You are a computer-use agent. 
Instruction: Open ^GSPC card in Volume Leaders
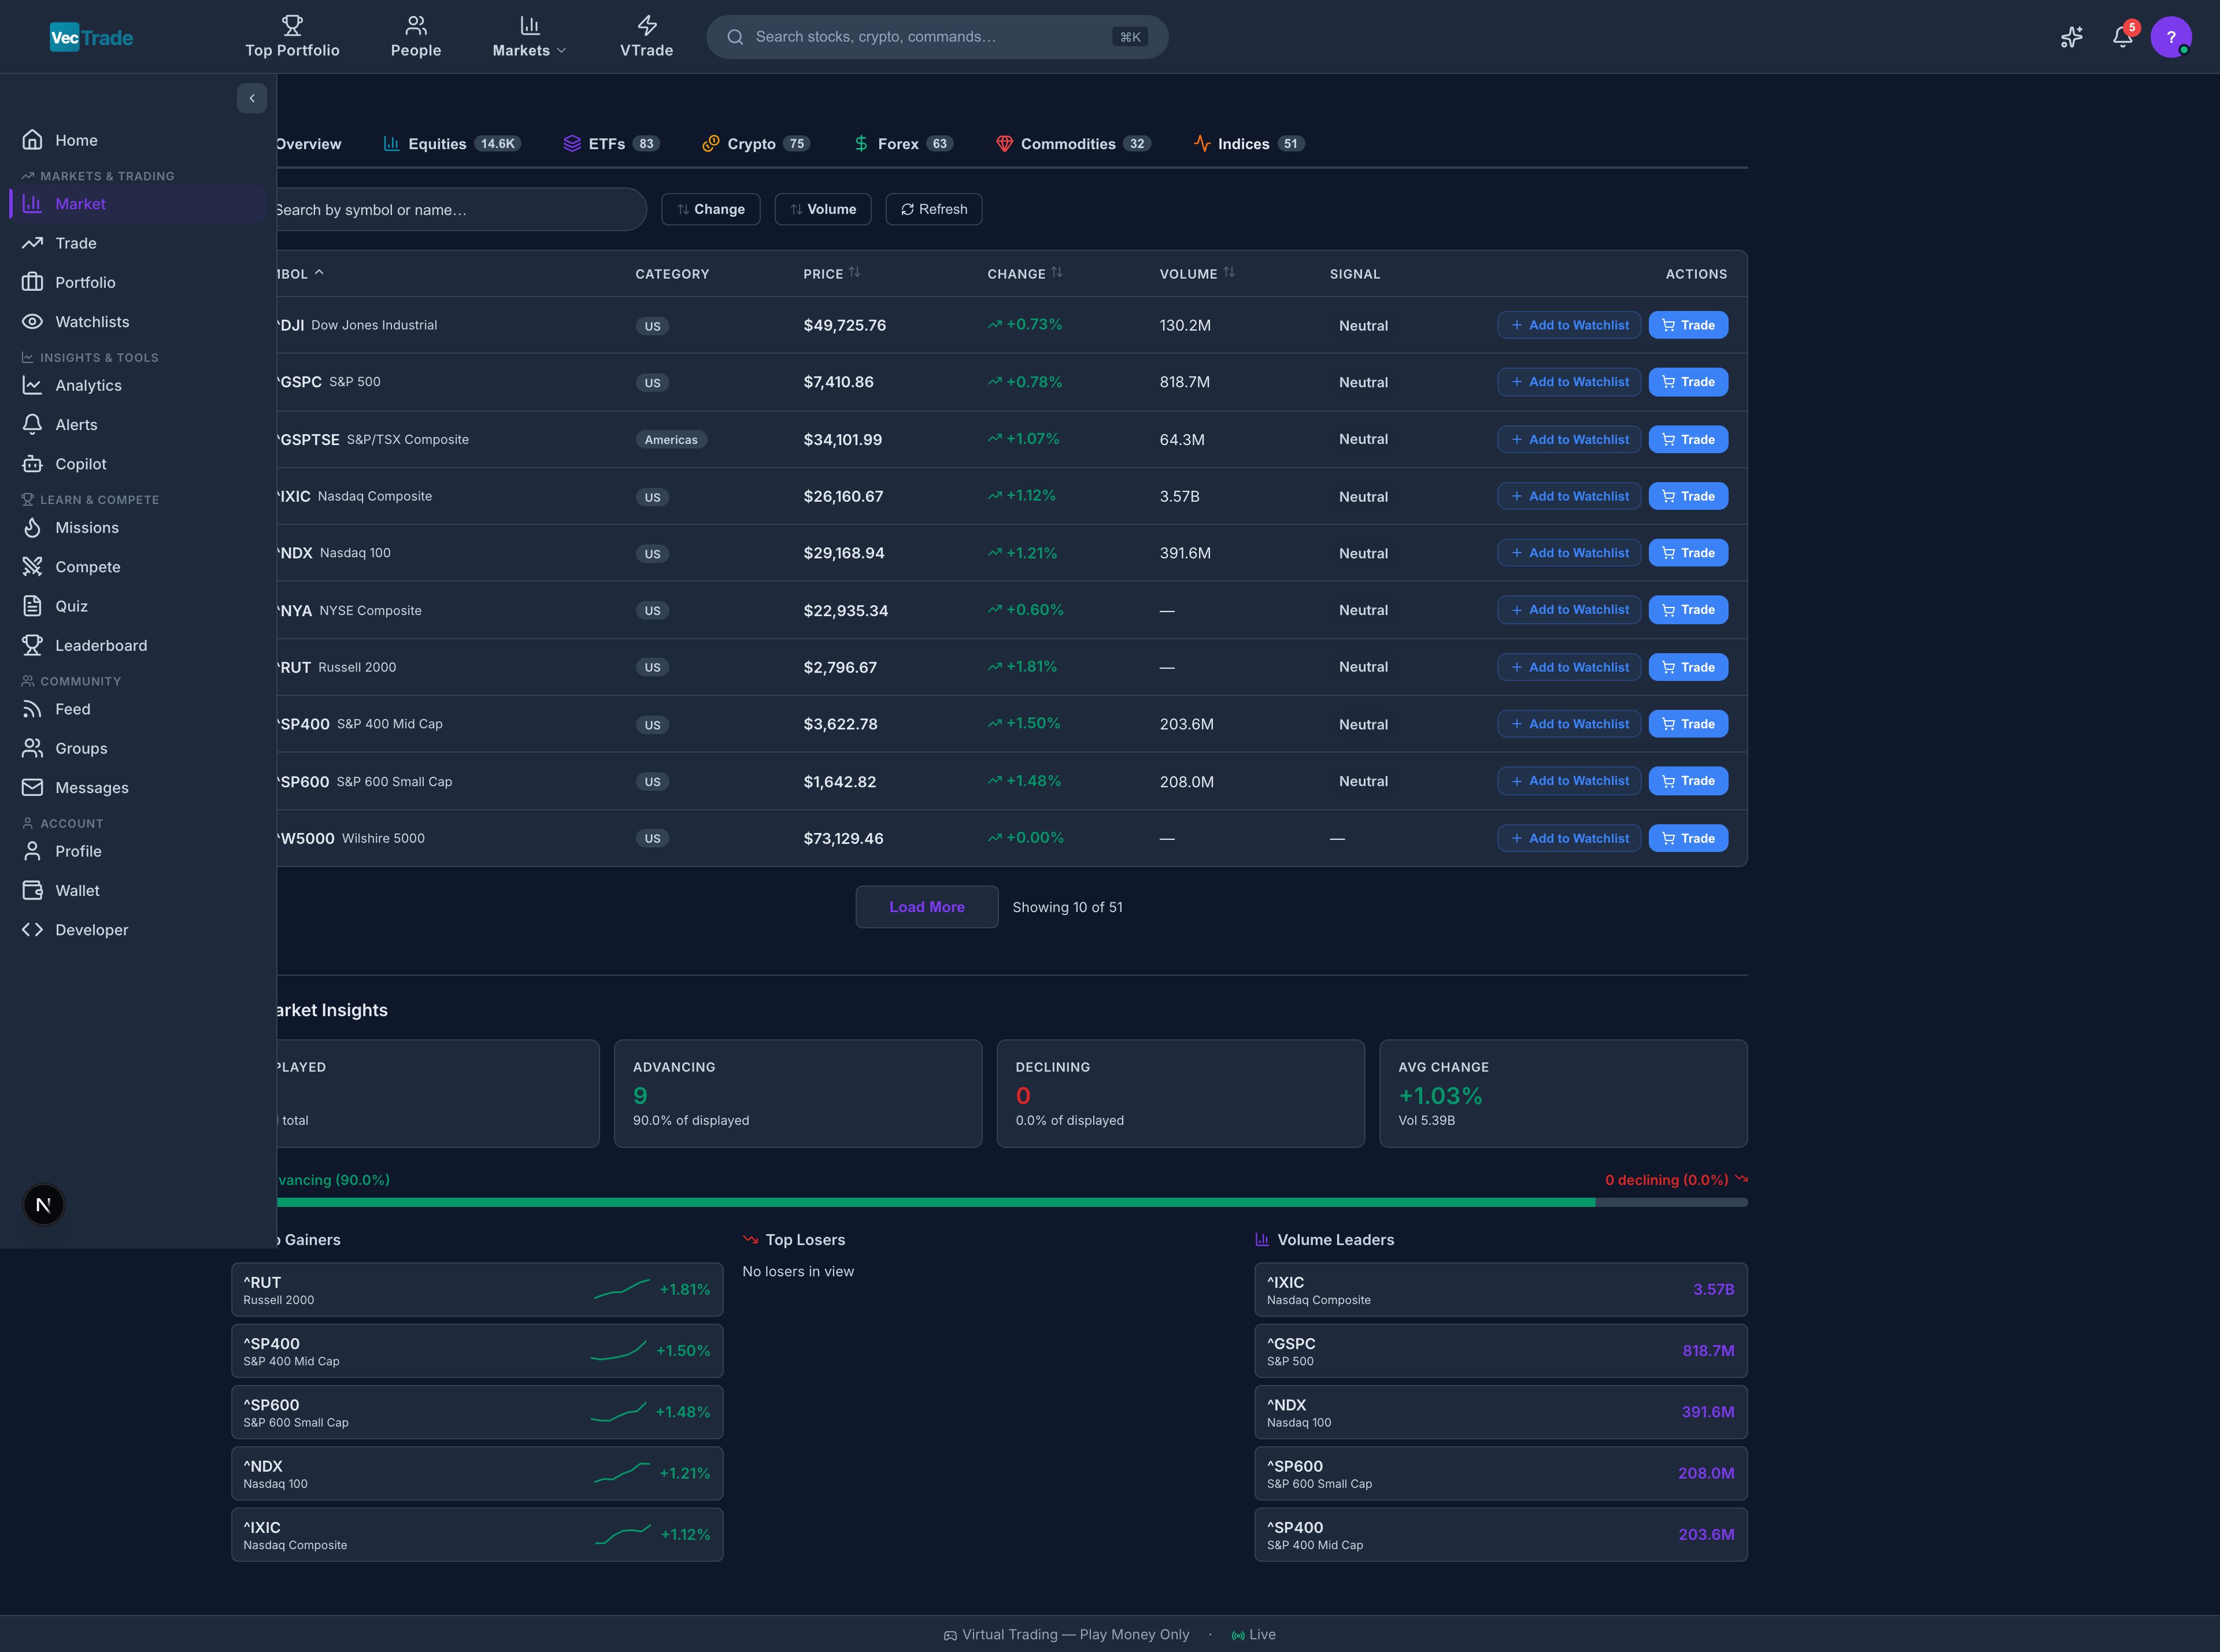coord(1501,1351)
